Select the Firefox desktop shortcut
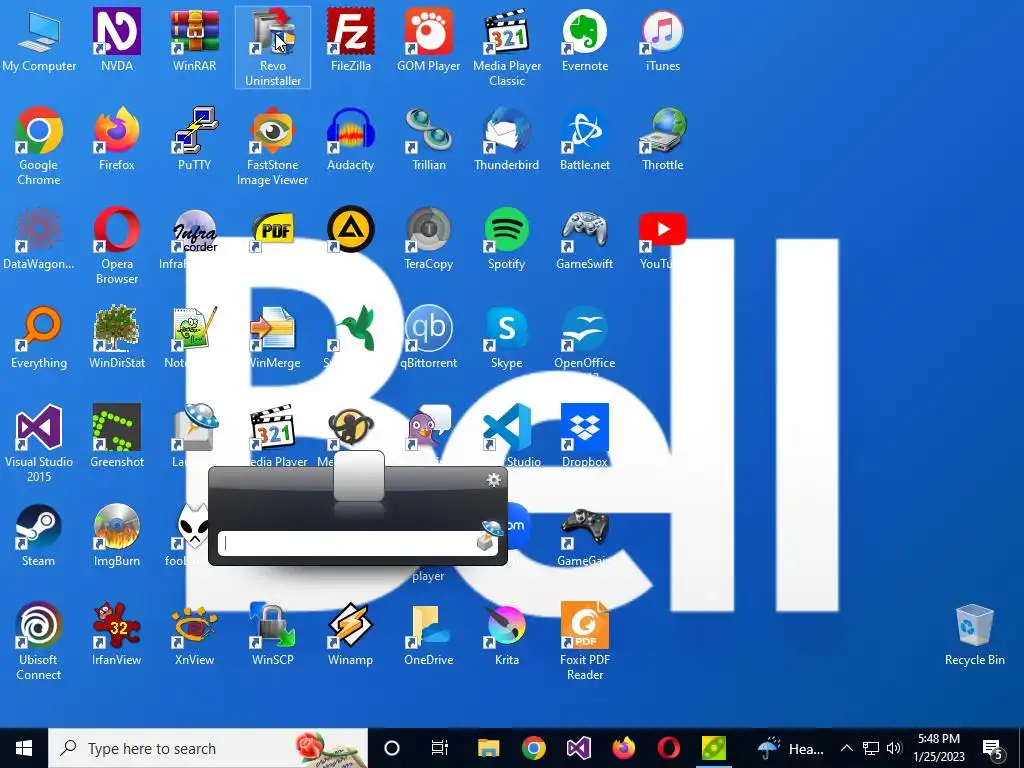The width and height of the screenshot is (1024, 768). (x=117, y=140)
